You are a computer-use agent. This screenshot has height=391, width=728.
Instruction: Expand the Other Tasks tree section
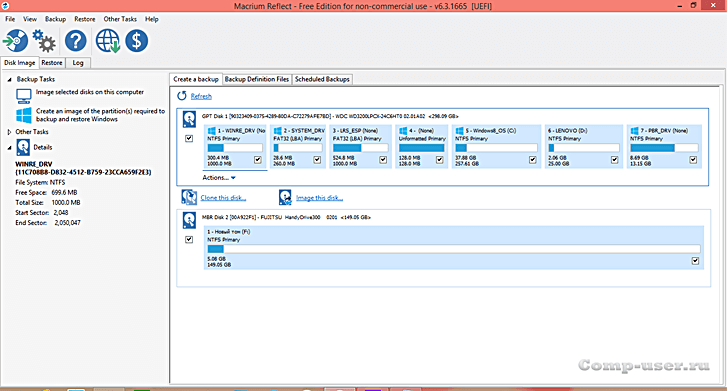point(9,132)
